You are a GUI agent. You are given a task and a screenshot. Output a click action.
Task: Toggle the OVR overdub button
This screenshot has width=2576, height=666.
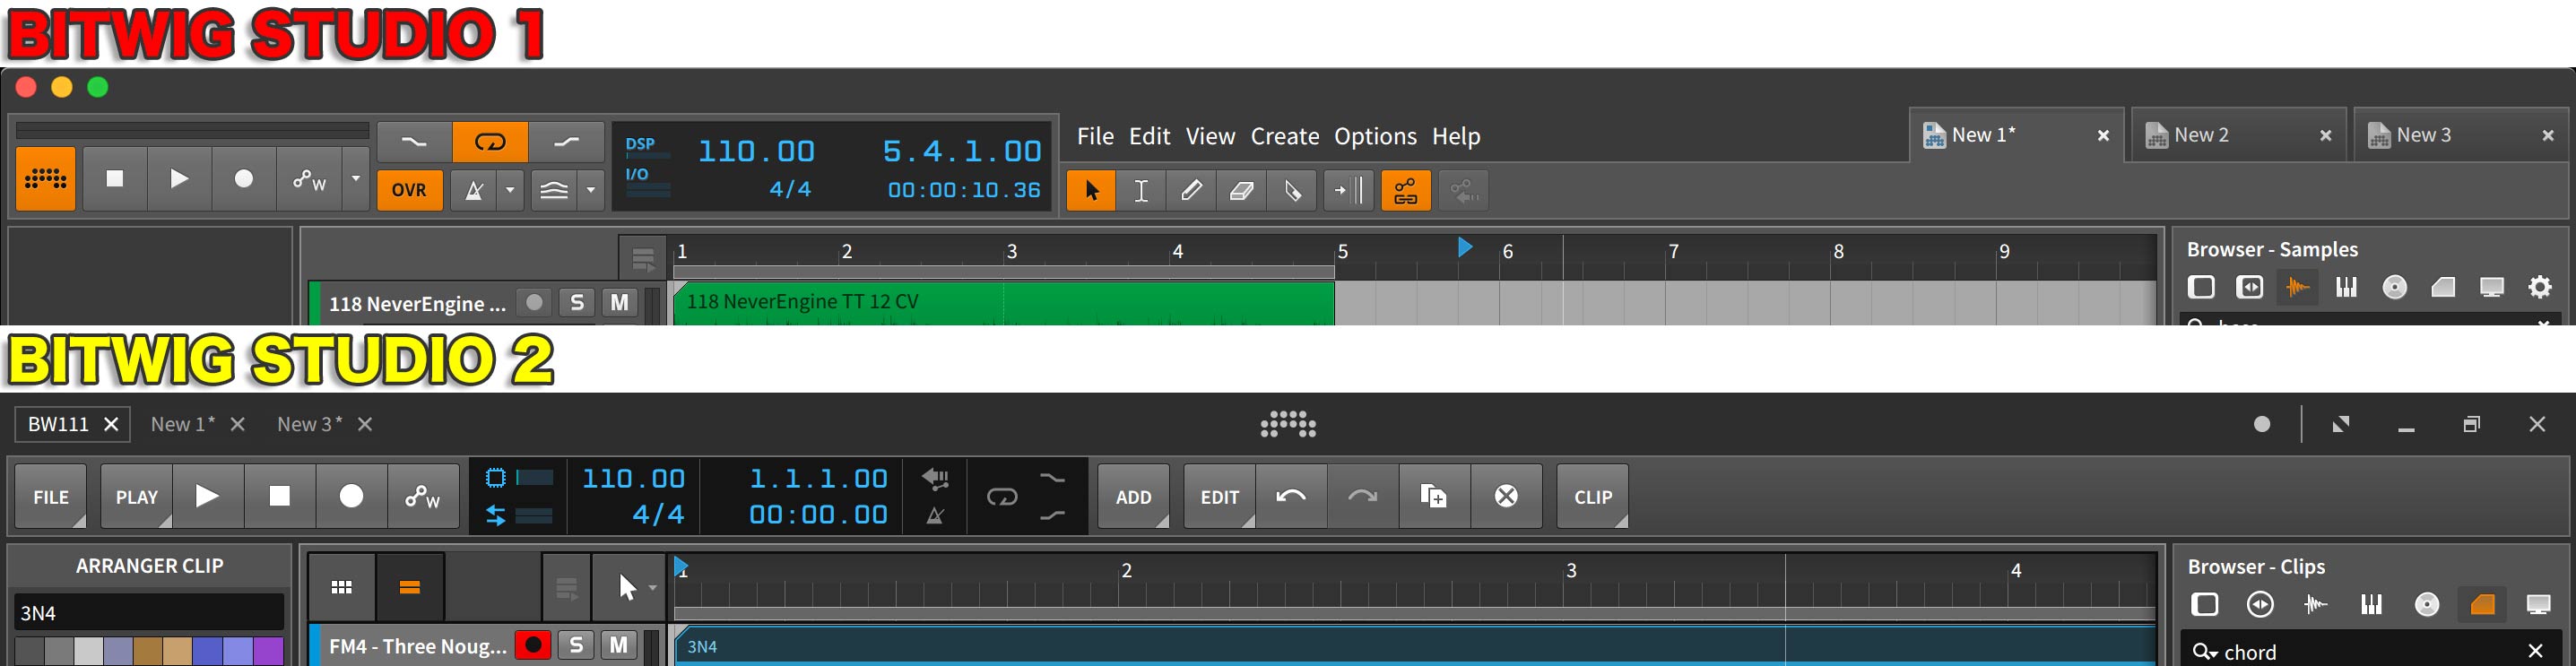pyautogui.click(x=409, y=190)
